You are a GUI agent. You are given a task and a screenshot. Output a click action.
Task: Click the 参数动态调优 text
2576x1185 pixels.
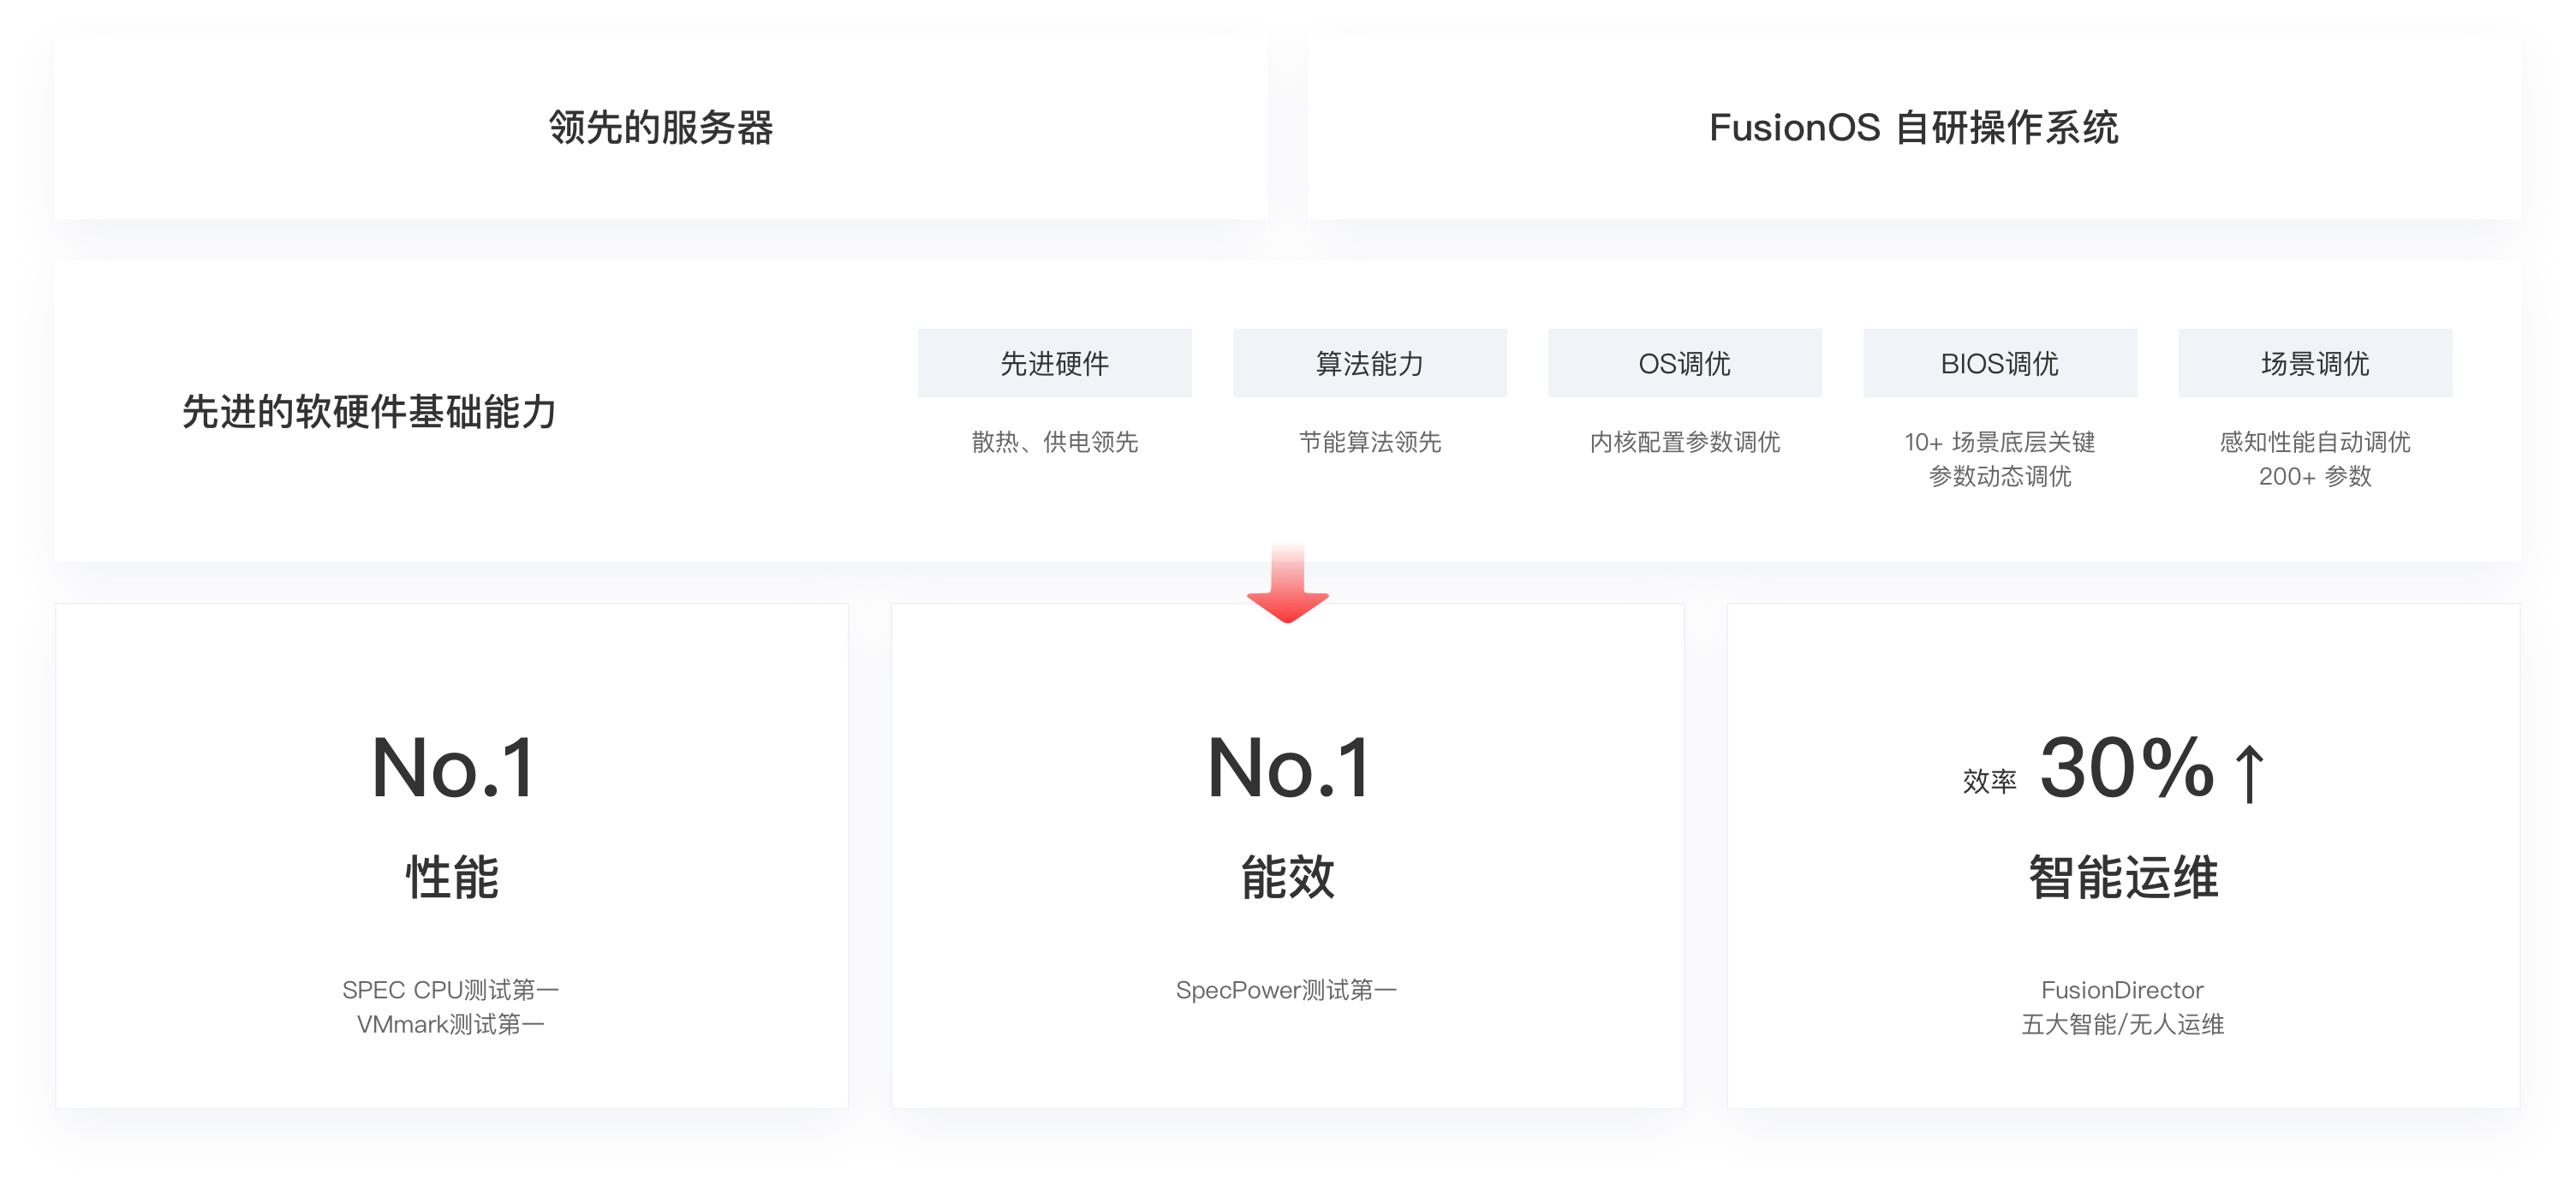click(2000, 476)
